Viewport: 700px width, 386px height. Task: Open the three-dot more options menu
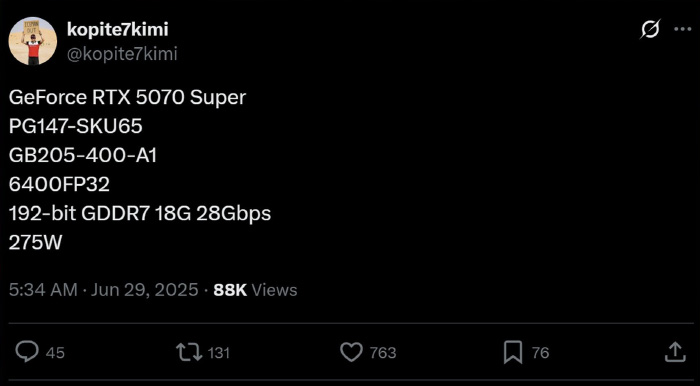tap(682, 29)
